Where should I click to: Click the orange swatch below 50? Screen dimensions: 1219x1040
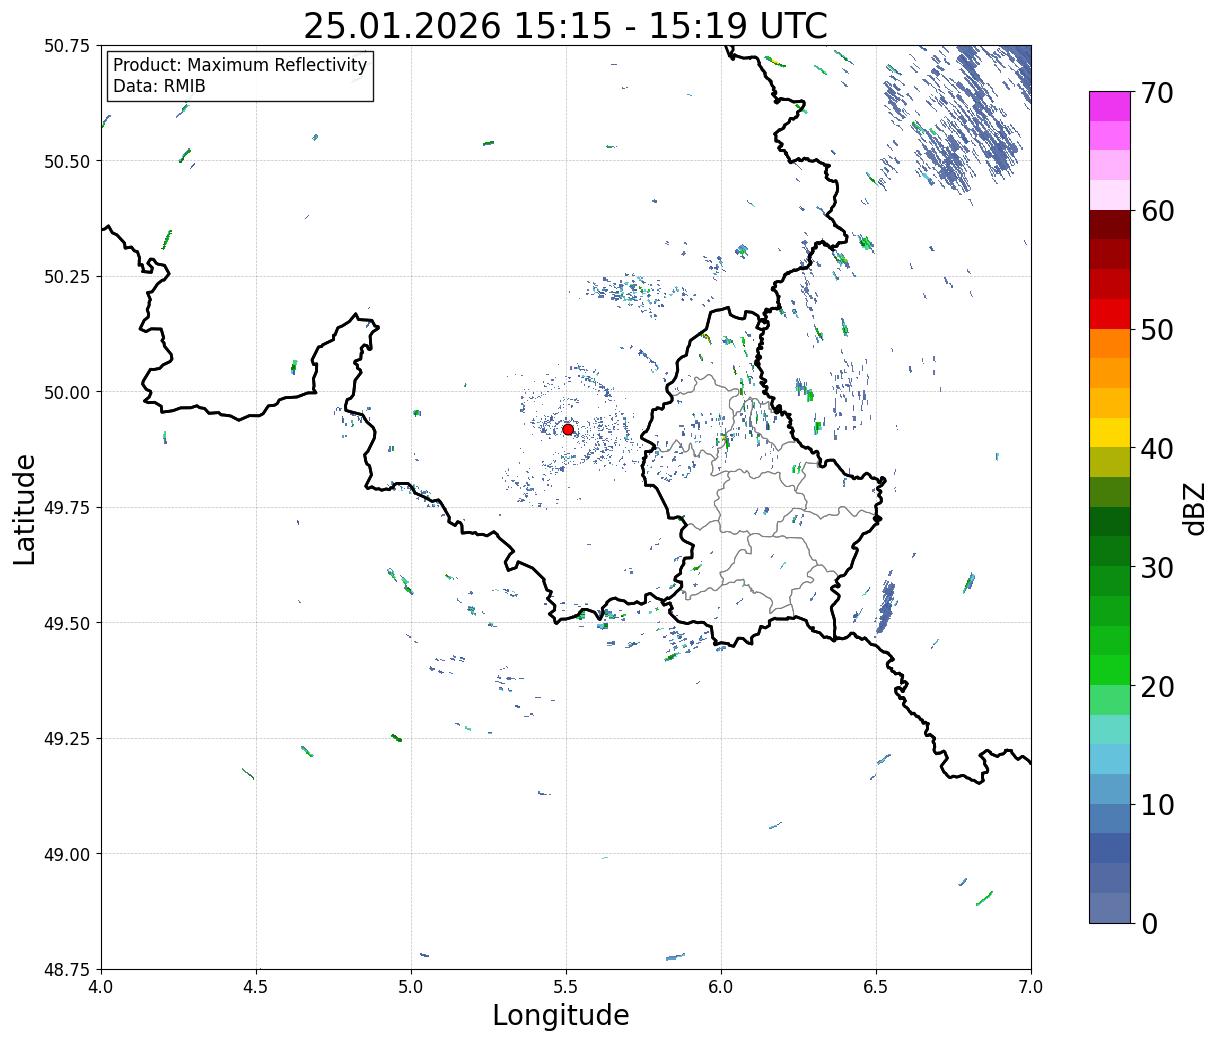[1110, 343]
